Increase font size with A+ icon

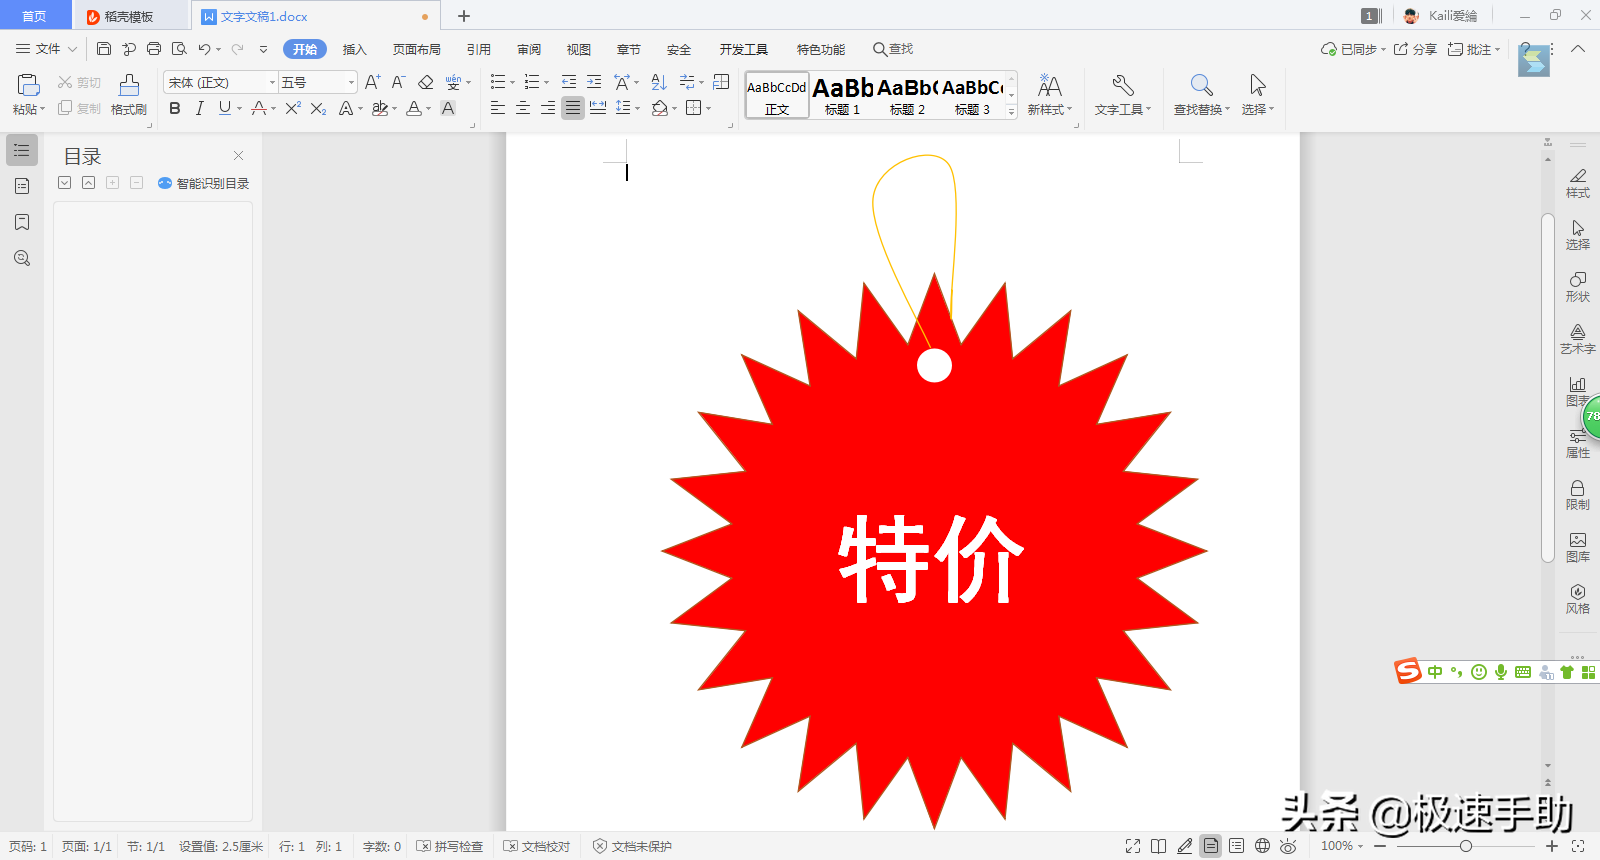pyautogui.click(x=373, y=82)
